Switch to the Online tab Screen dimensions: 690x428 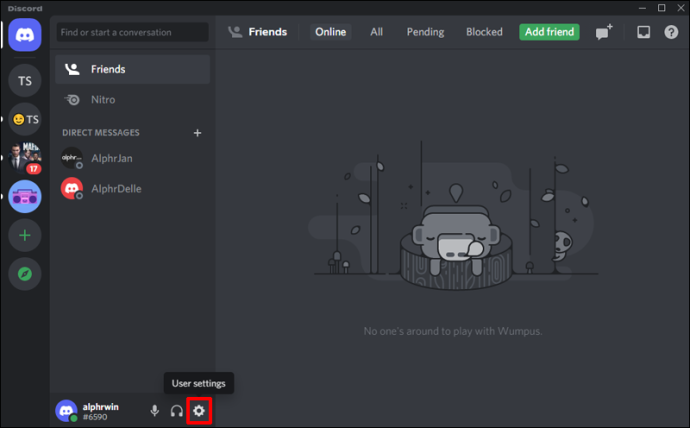(x=330, y=32)
